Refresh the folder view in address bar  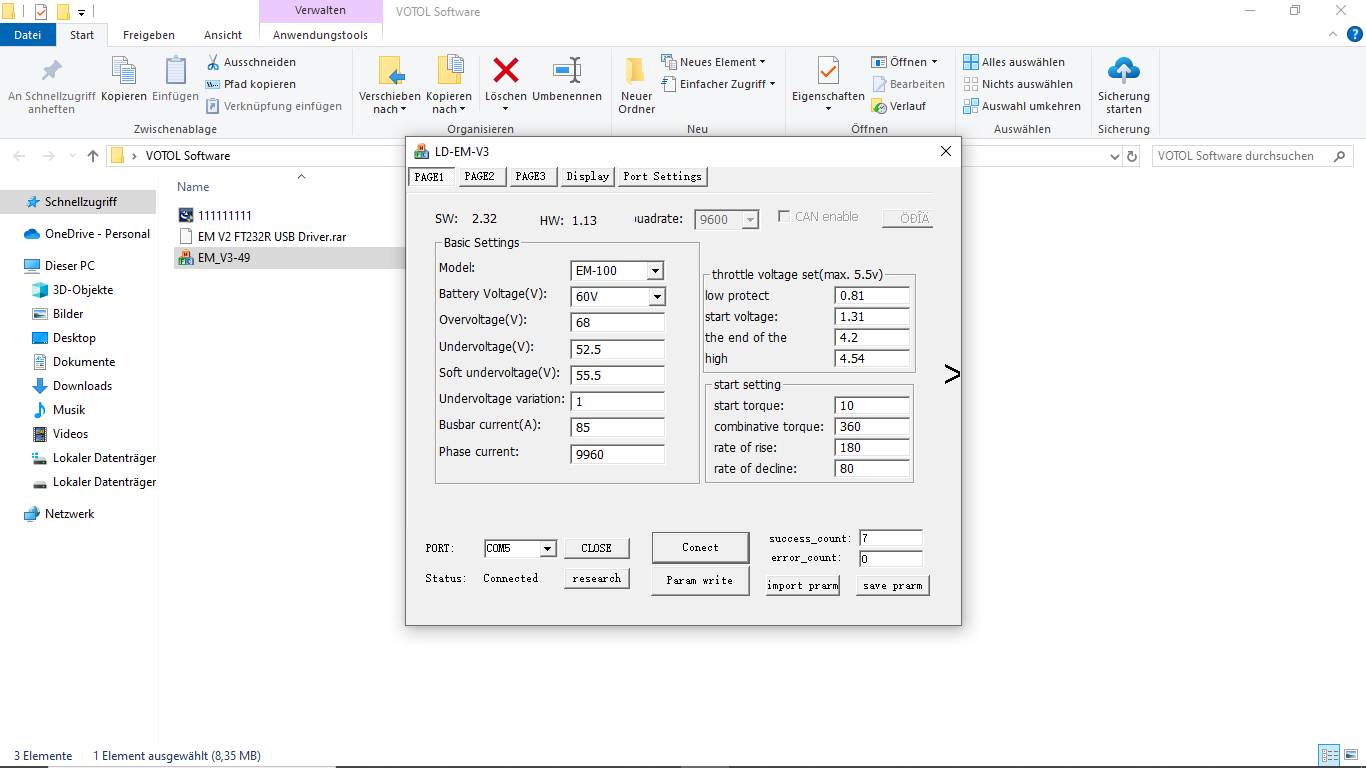(1132, 156)
